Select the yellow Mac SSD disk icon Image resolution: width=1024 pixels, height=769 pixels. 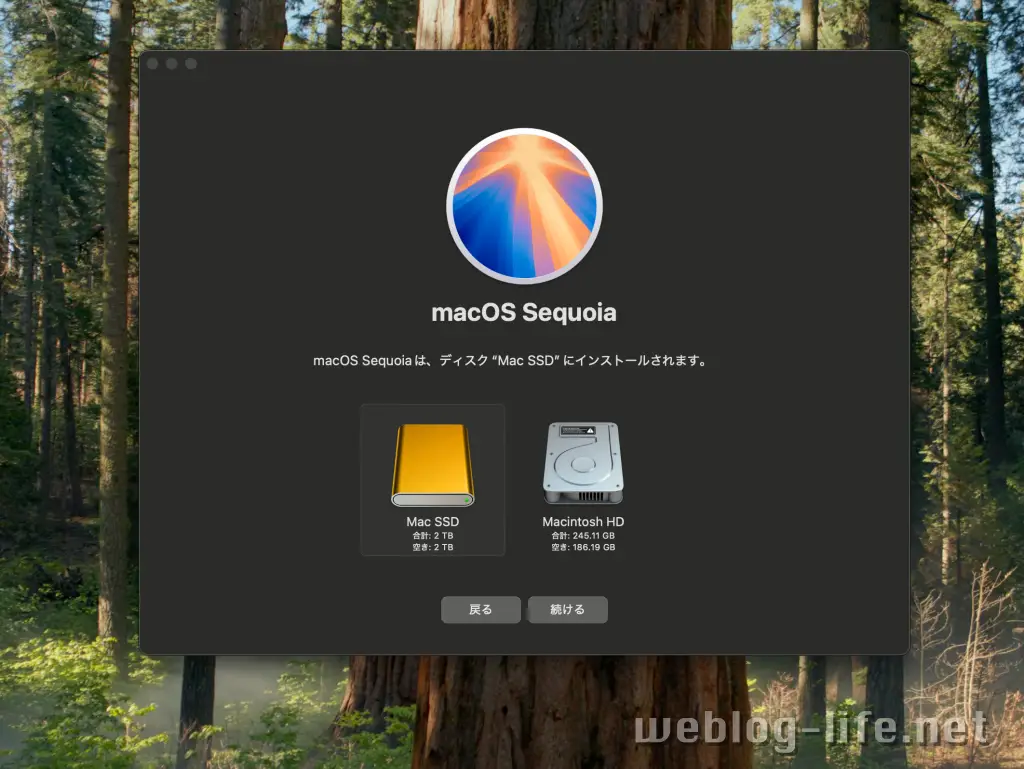432,465
